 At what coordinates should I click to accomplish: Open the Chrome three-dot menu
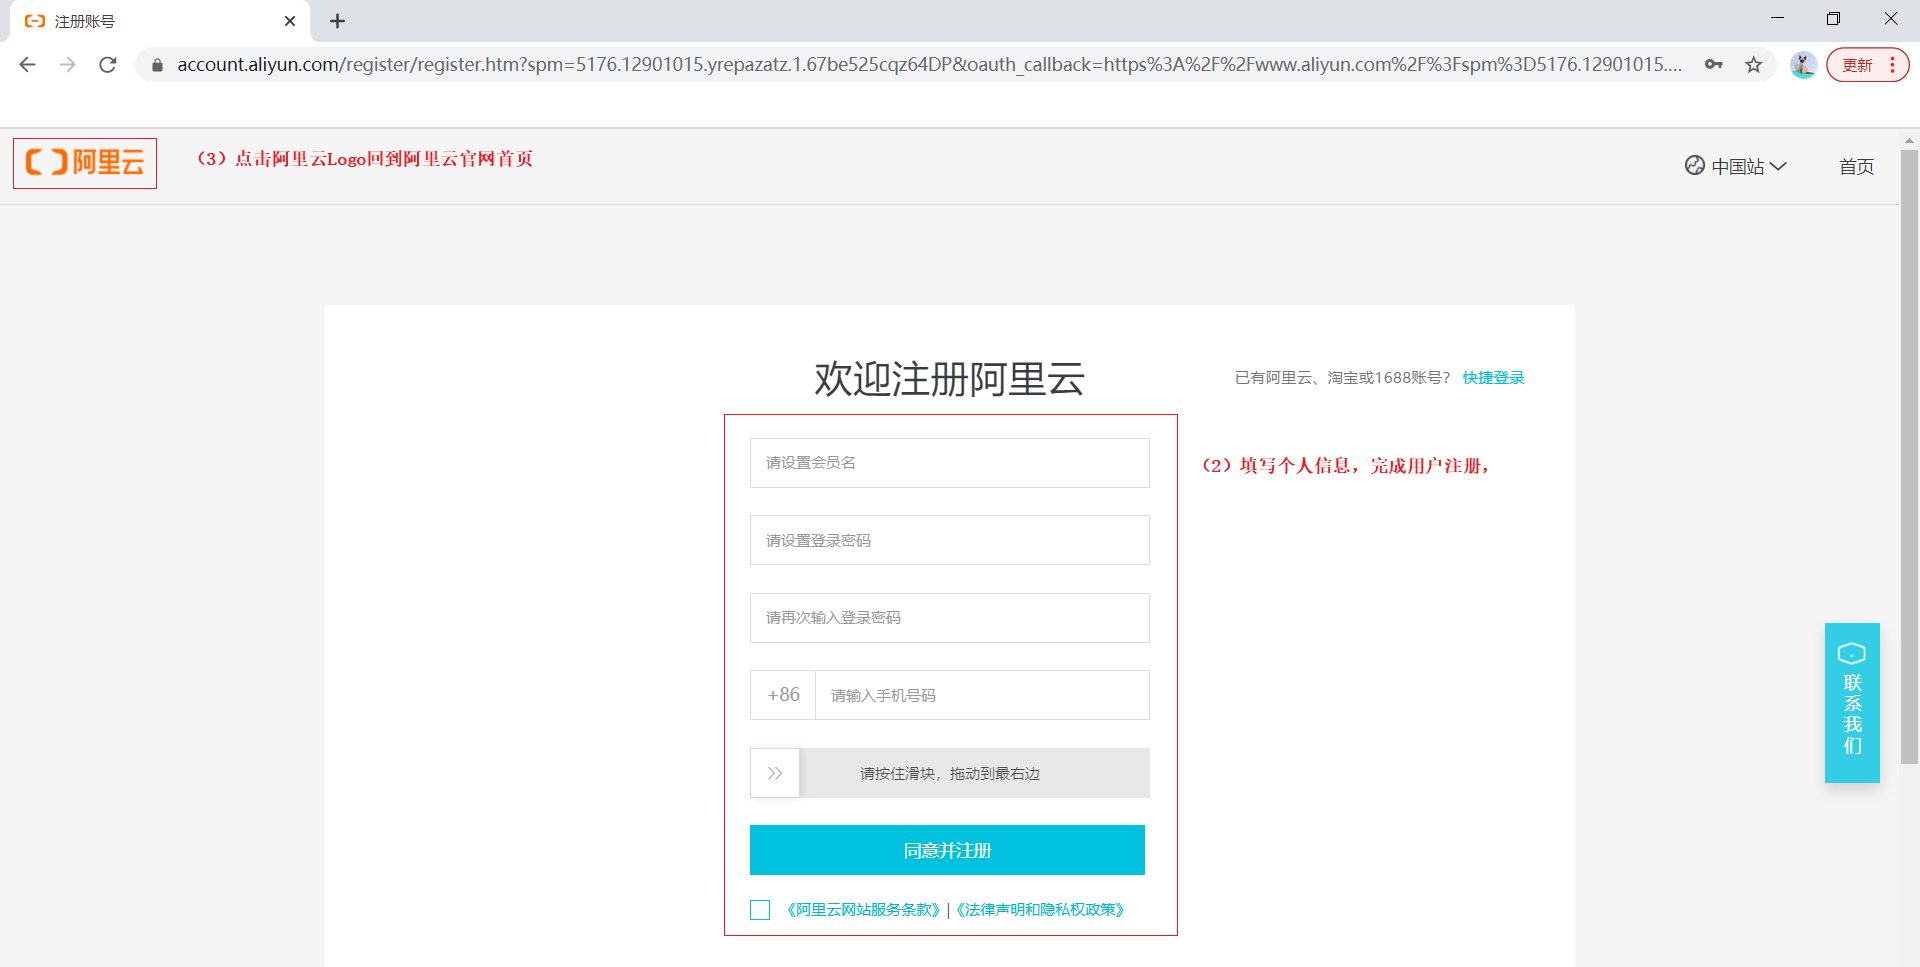click(x=1893, y=65)
